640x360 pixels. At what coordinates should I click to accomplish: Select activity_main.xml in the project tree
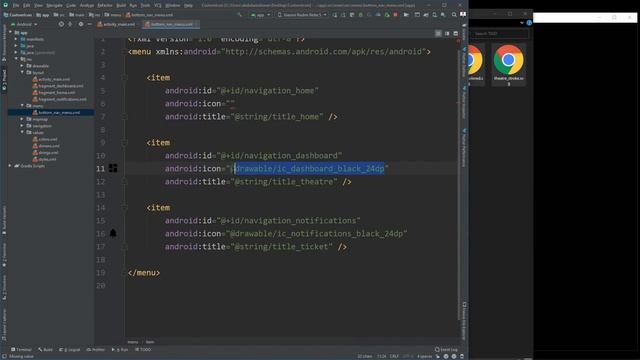click(x=51, y=79)
